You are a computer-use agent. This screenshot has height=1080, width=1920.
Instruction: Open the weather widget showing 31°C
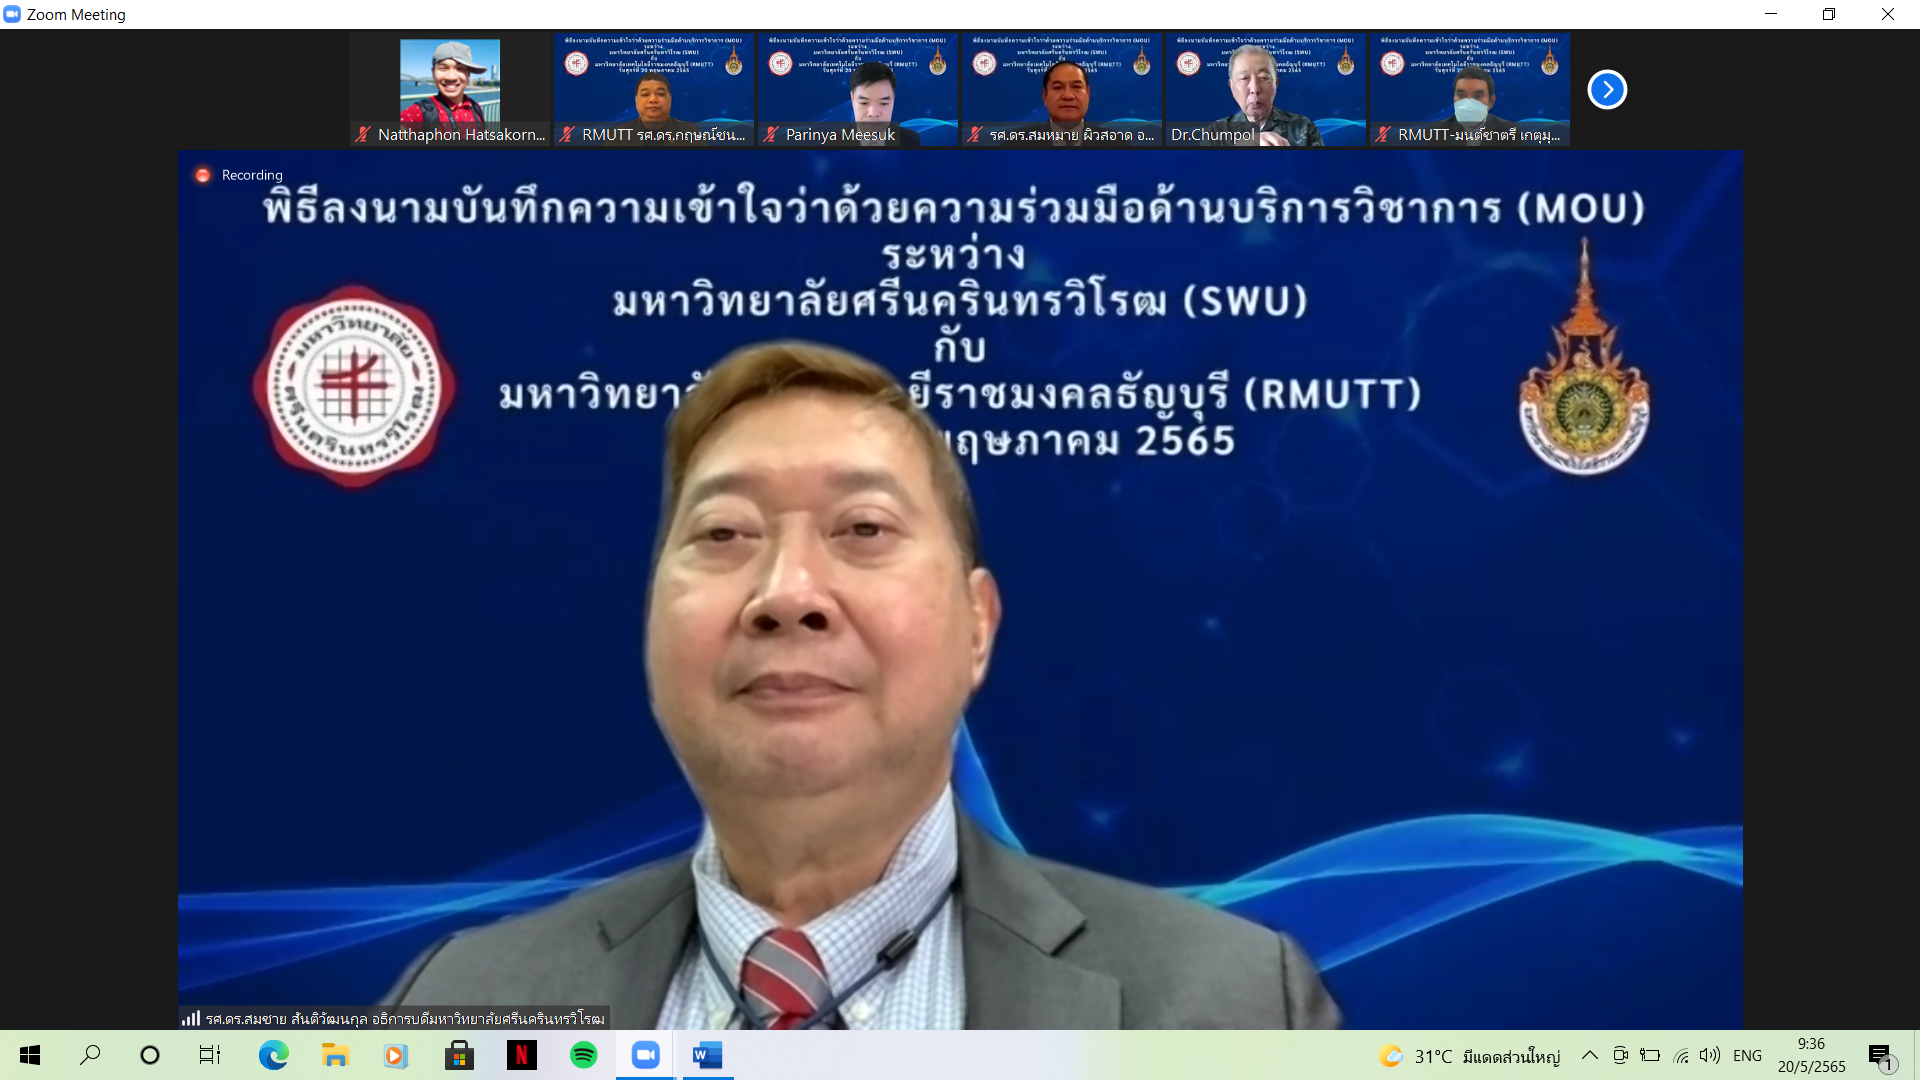coord(1469,1056)
